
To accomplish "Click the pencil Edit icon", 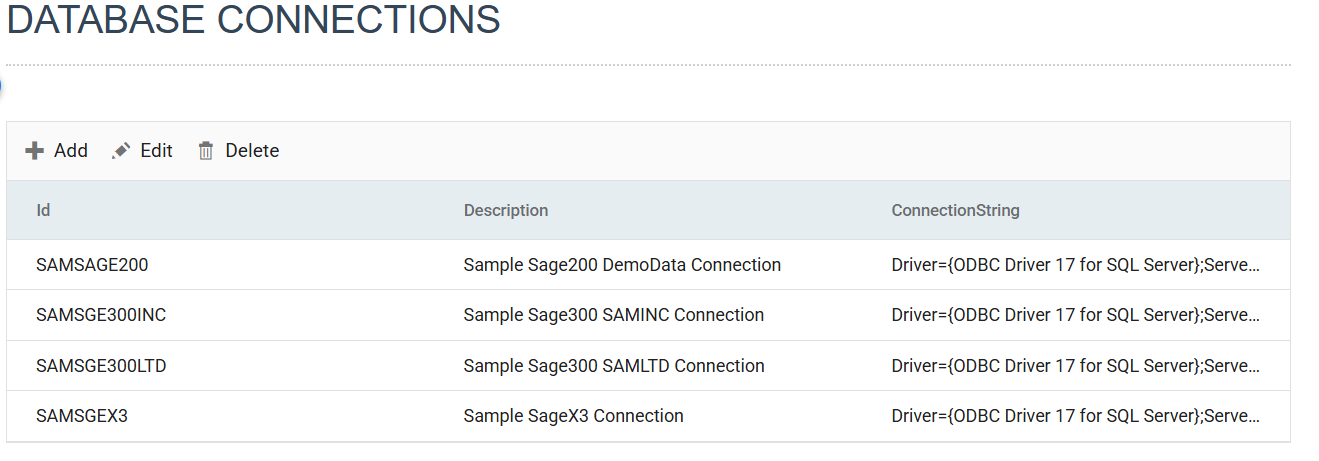I will tap(121, 151).
